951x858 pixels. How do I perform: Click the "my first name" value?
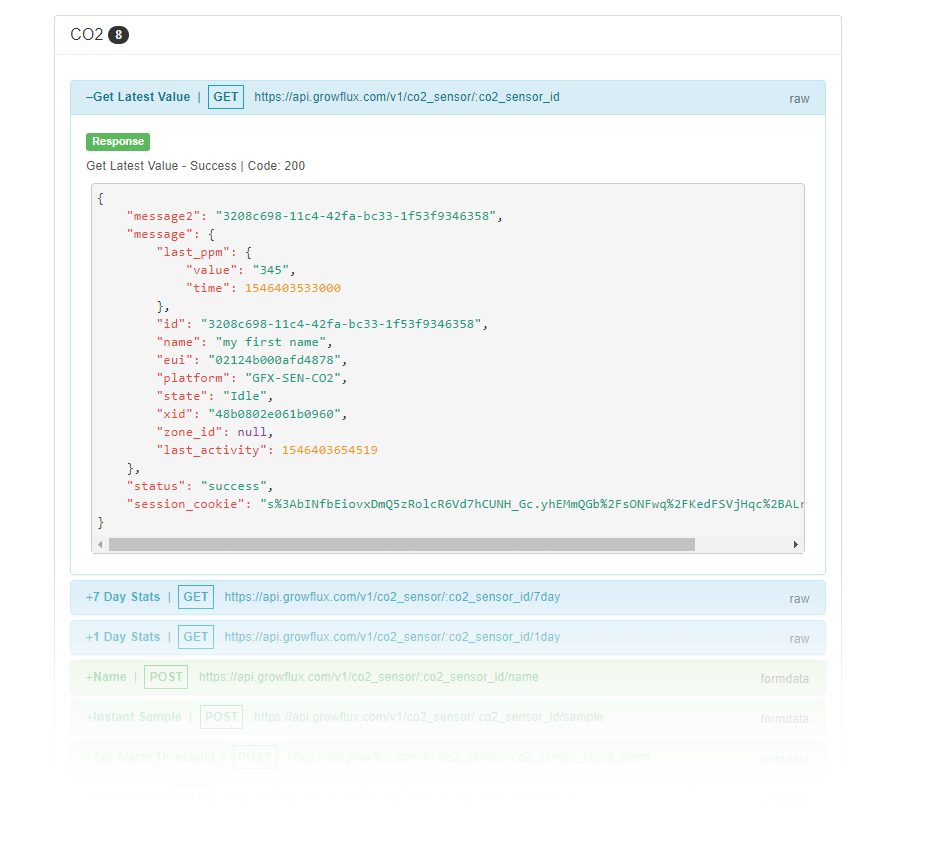[271, 343]
